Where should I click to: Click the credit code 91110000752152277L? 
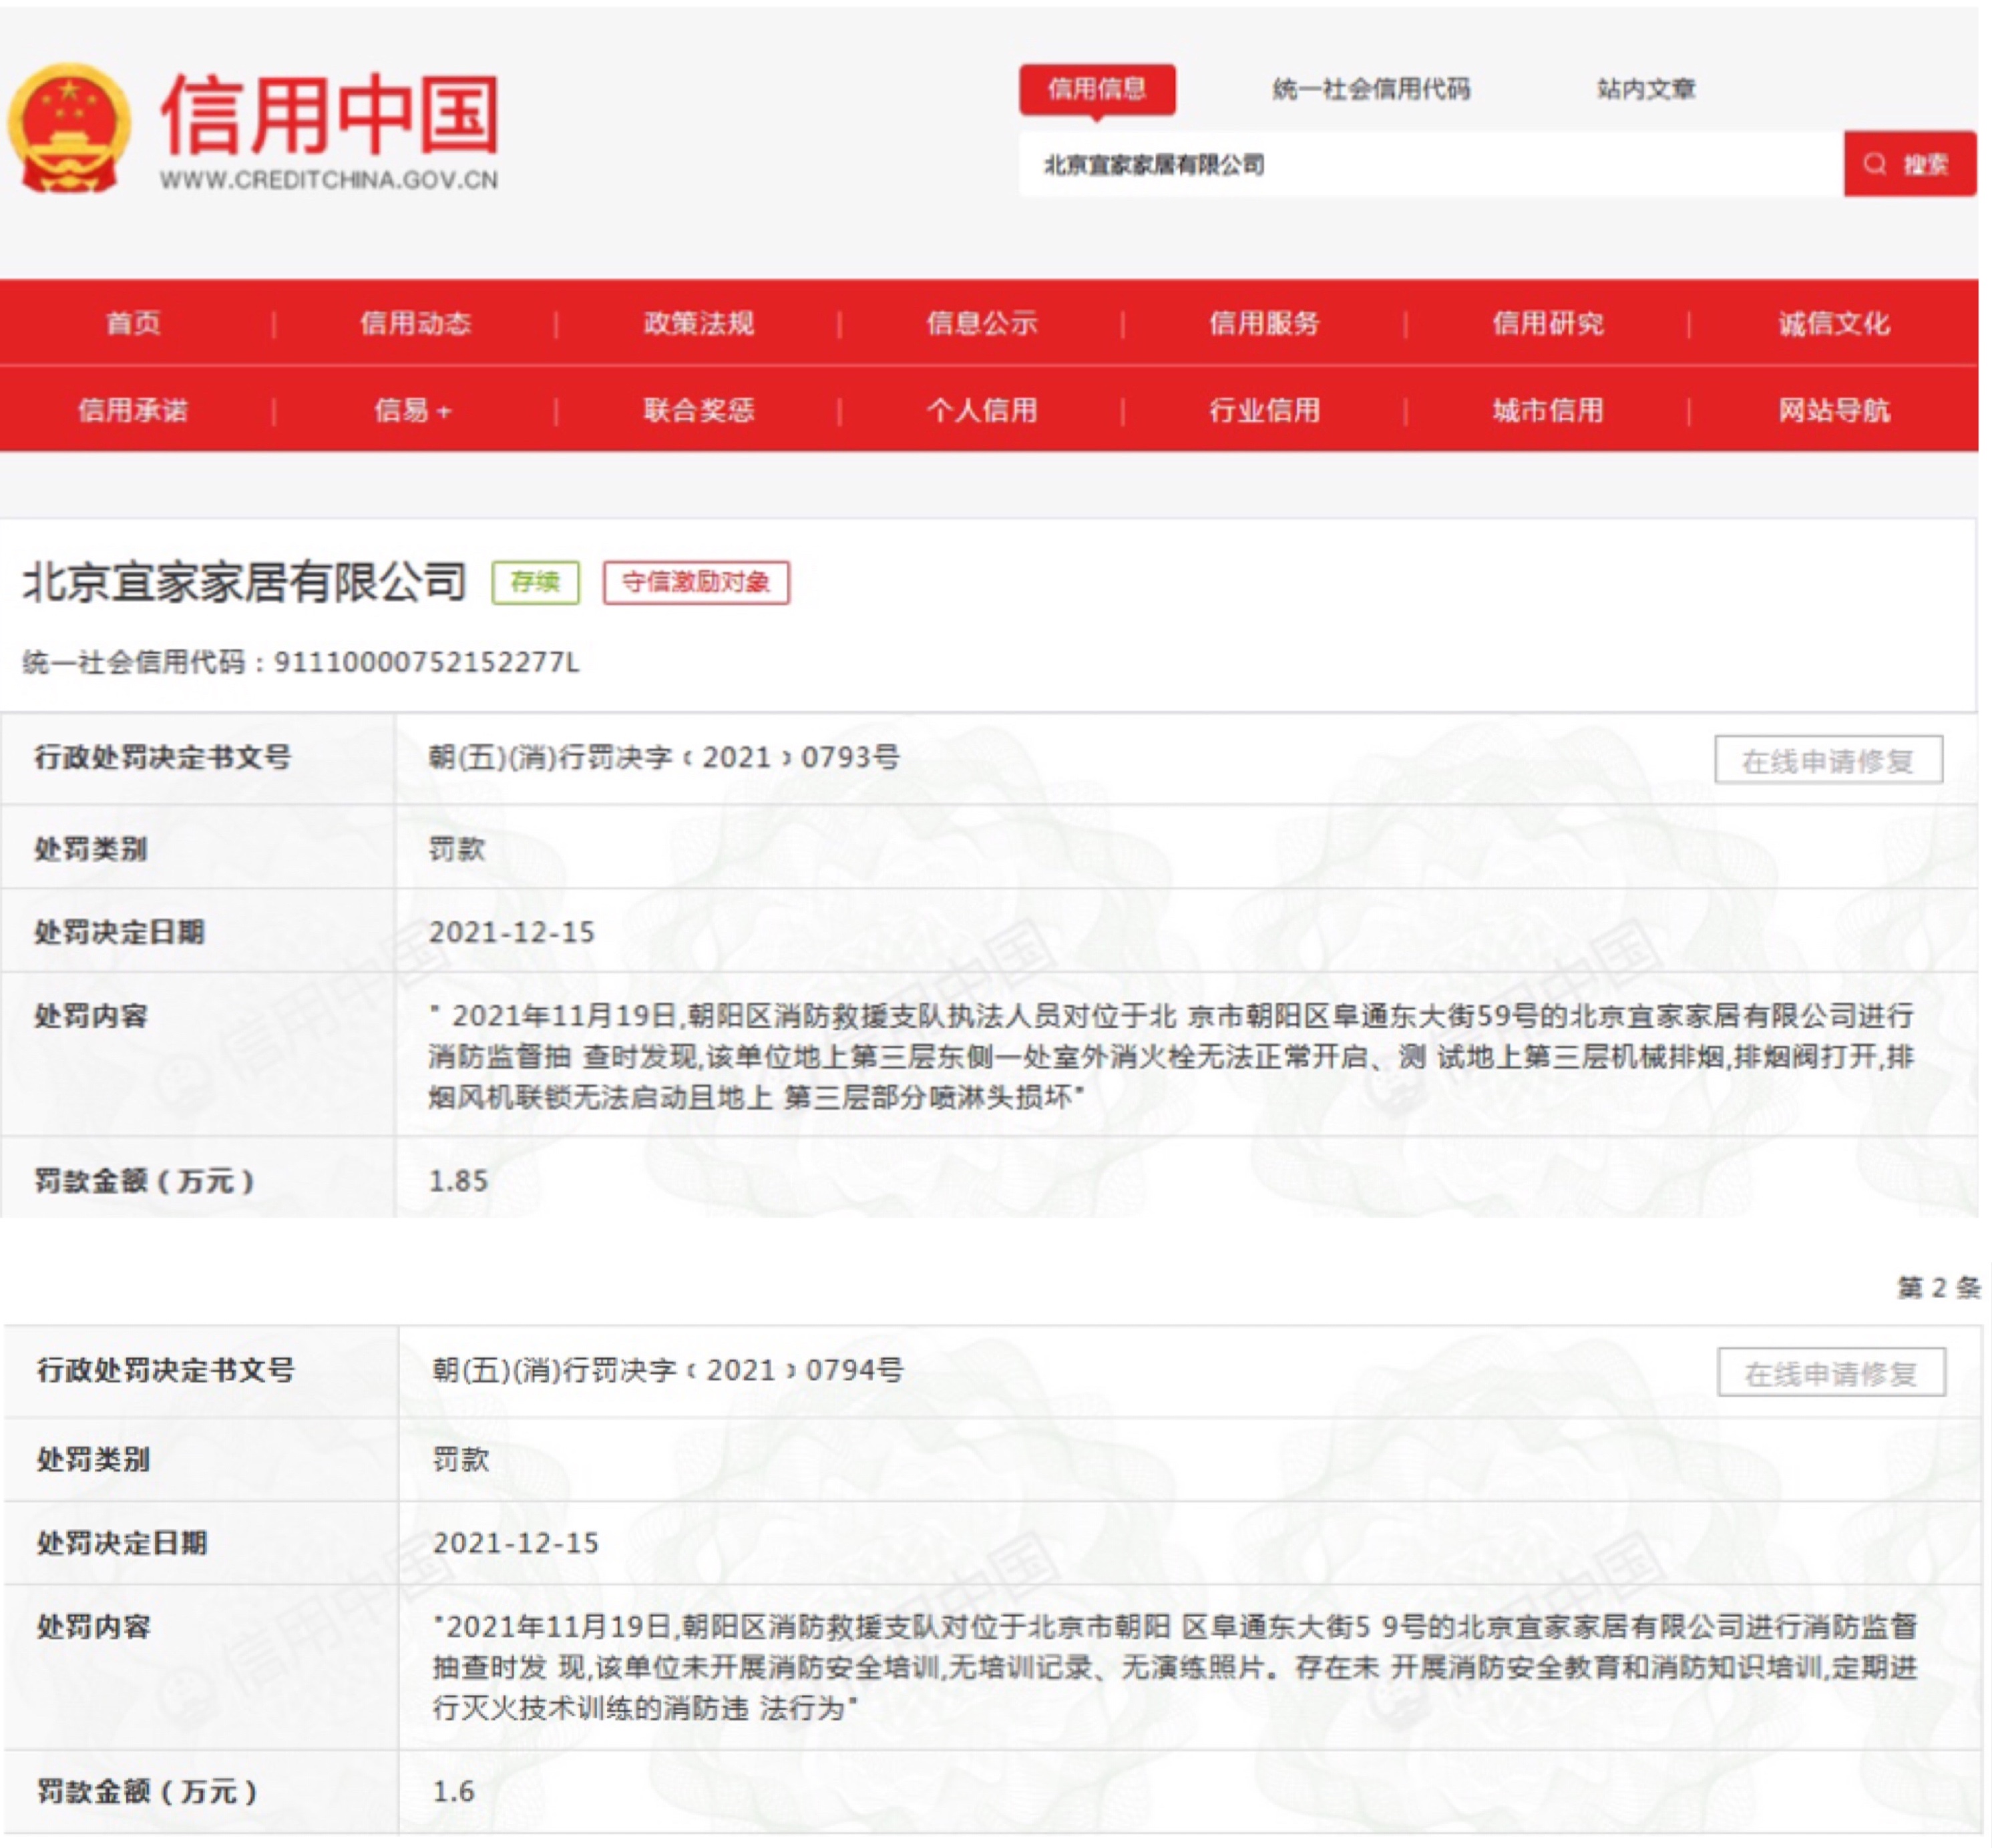pyautogui.click(x=427, y=662)
